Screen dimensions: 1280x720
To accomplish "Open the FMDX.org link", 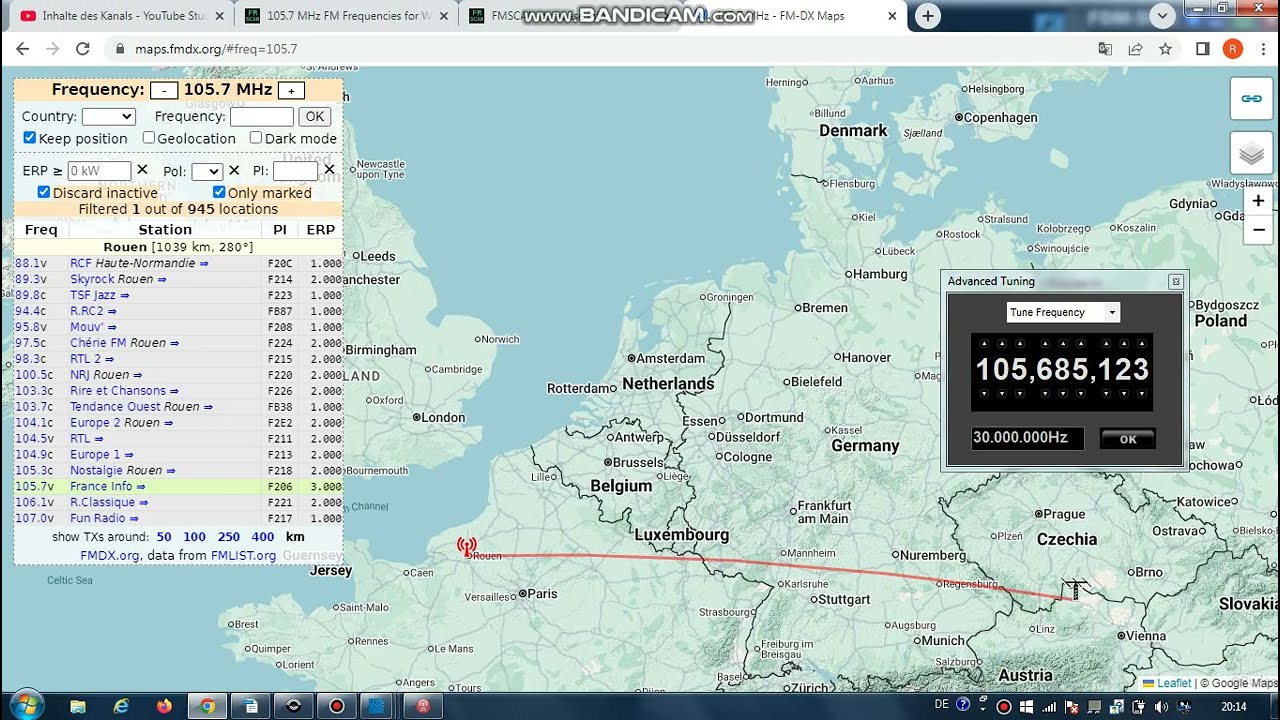I will pyautogui.click(x=110, y=555).
